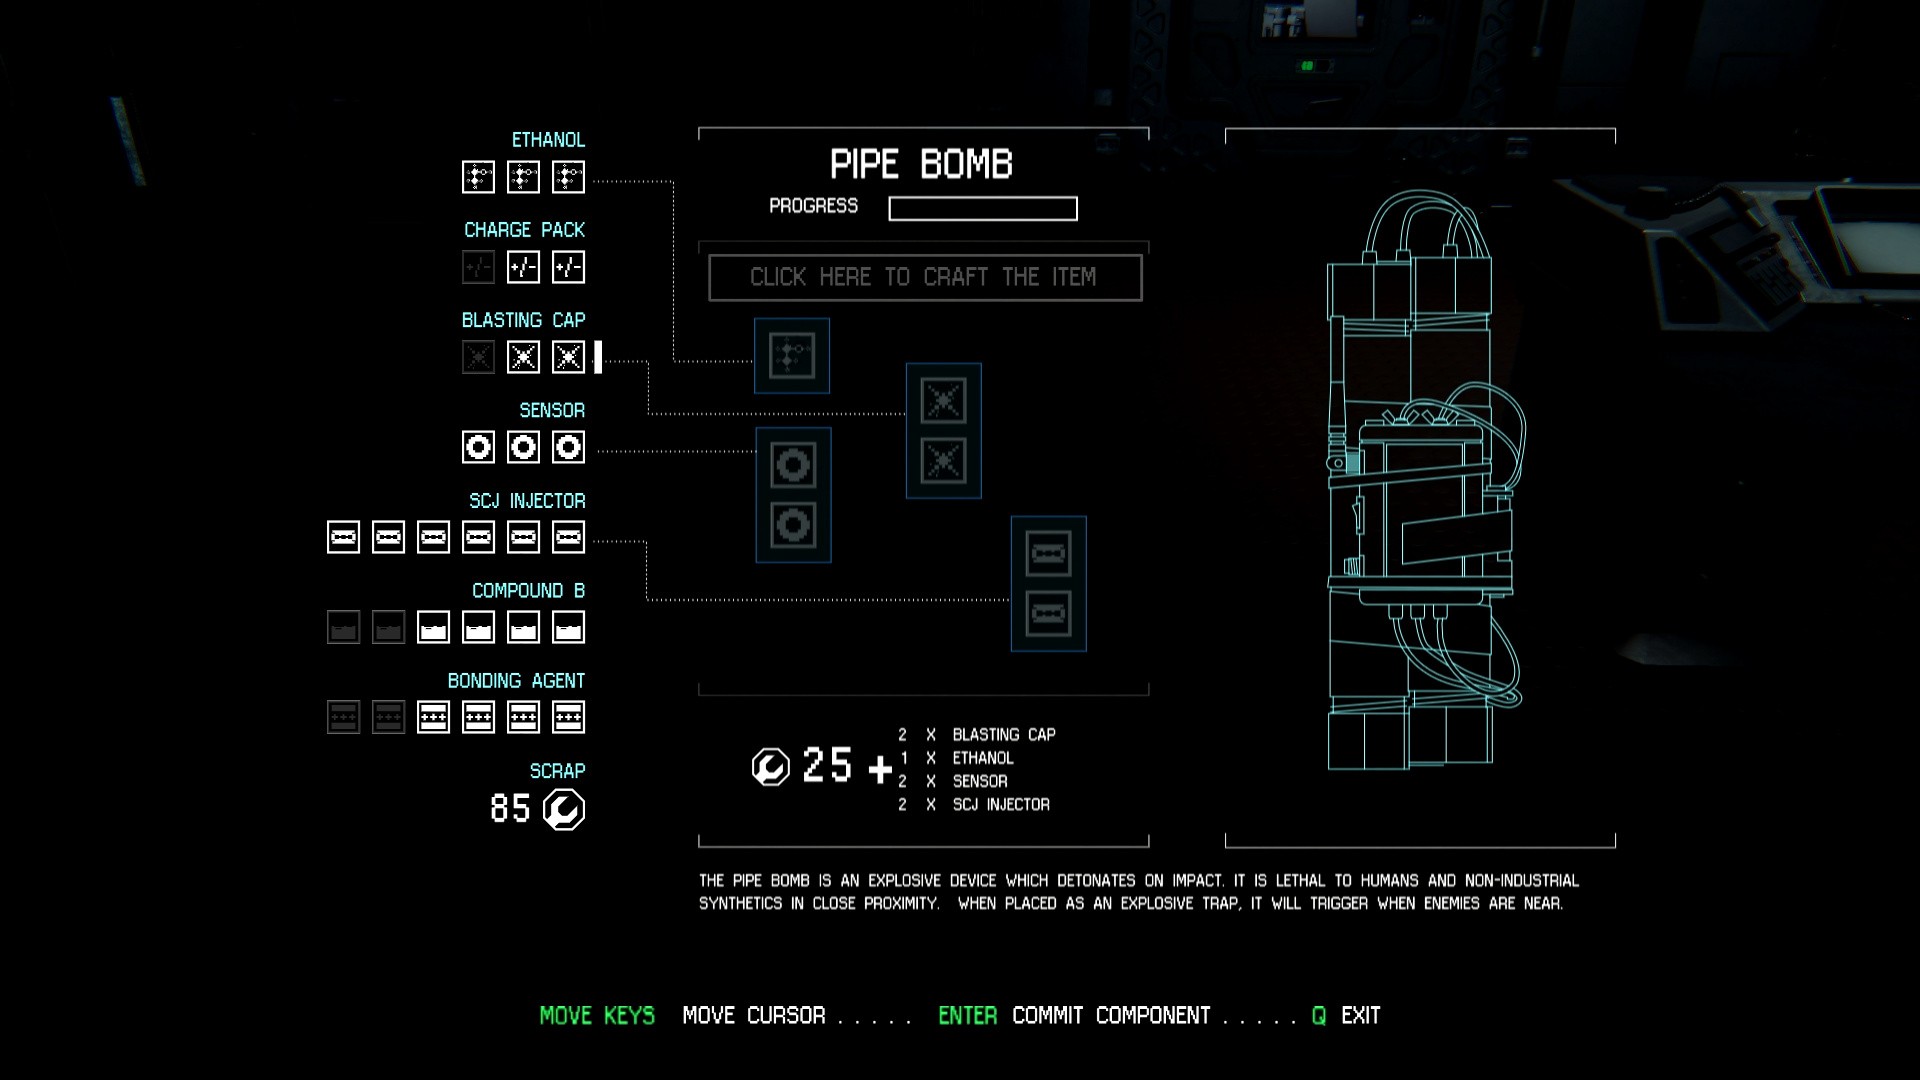This screenshot has width=1920, height=1080.
Task: Click the Scrap wrench icon beside 85
Action: pos(564,809)
